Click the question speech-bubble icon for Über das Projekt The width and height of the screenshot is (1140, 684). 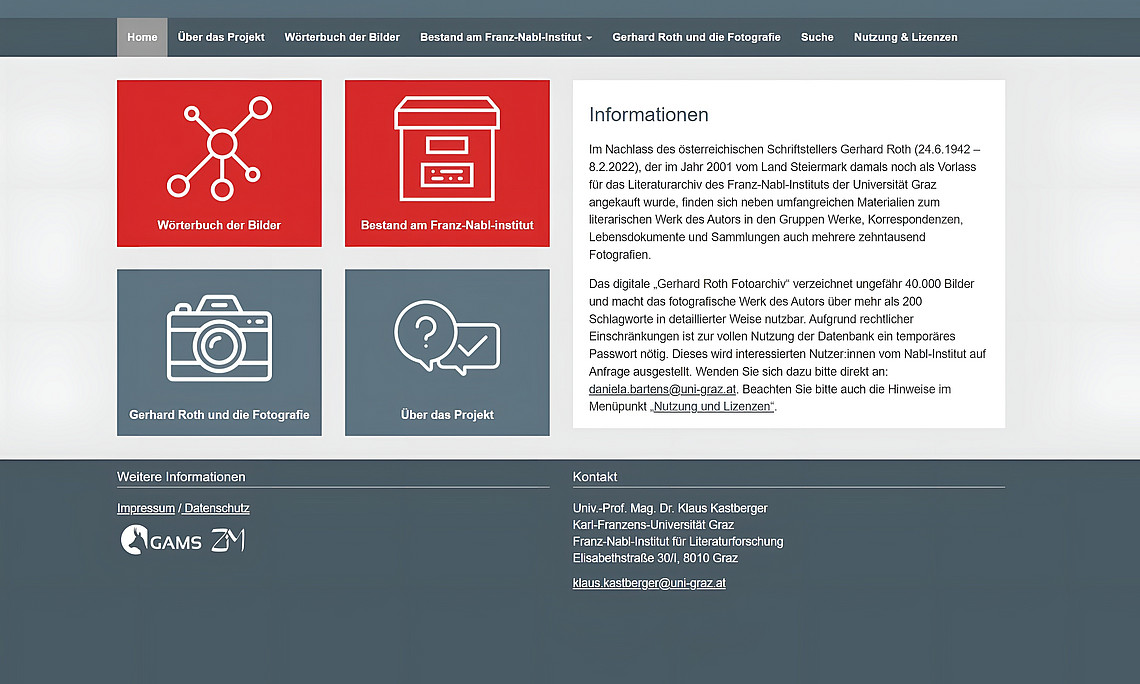(x=447, y=338)
